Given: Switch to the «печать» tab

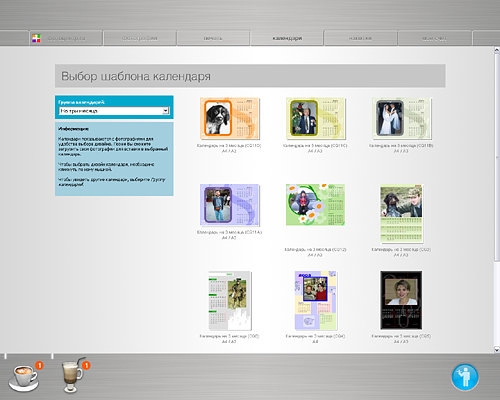Looking at the screenshot, I should (213, 38).
